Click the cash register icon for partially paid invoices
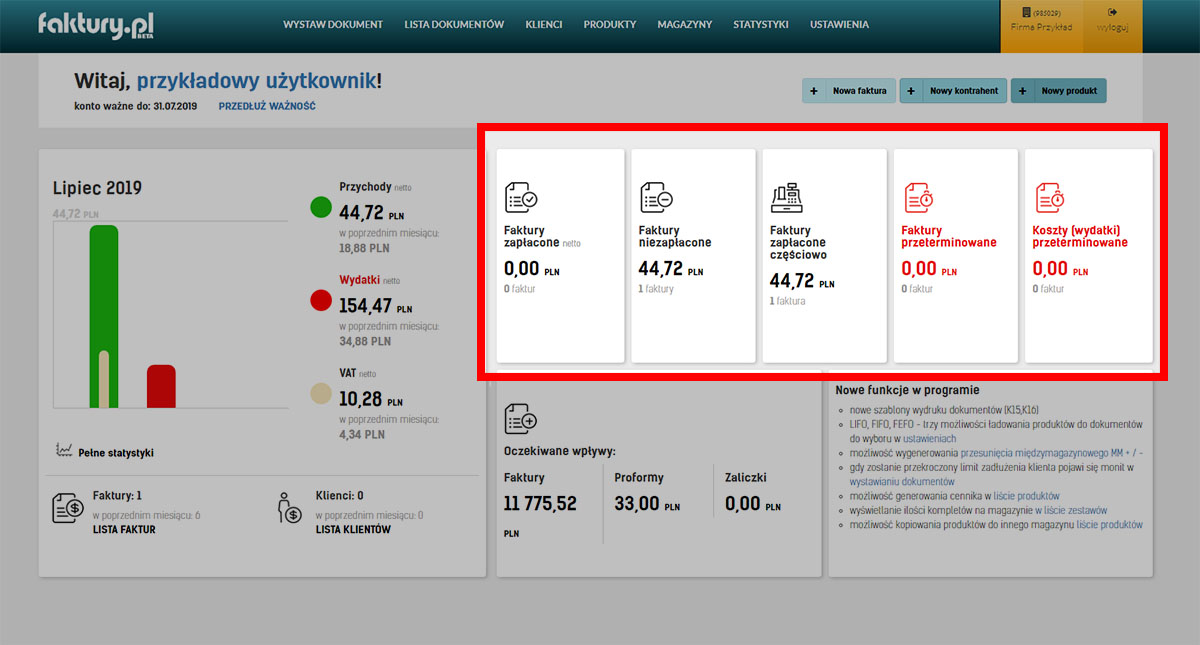 (787, 199)
